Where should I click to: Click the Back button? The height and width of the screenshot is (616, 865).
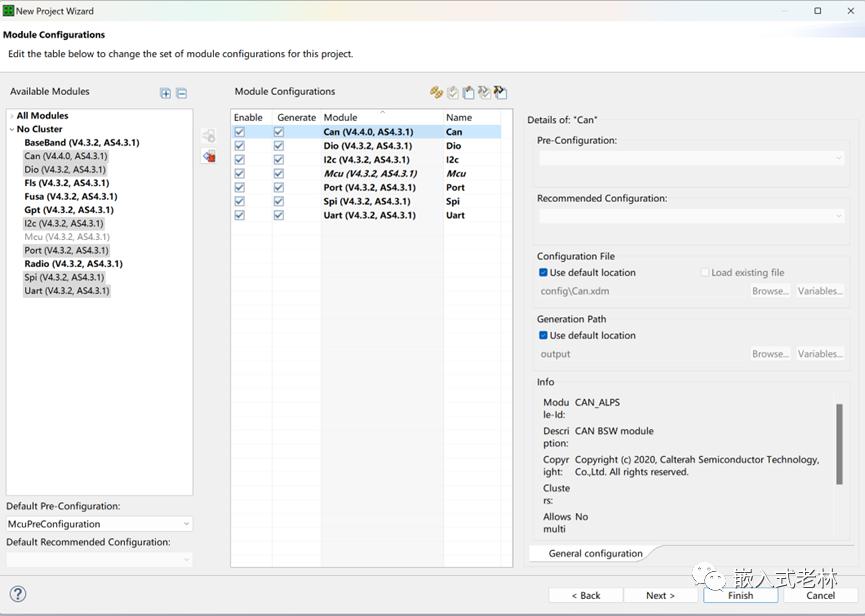[586, 596]
